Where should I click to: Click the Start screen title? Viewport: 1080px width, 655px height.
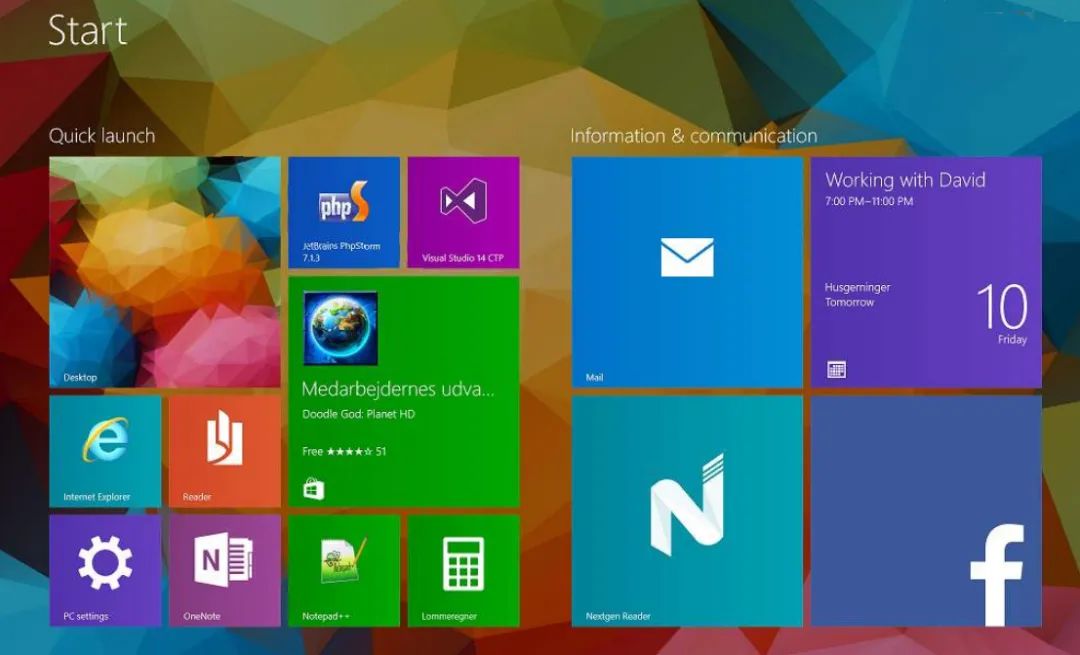click(87, 31)
